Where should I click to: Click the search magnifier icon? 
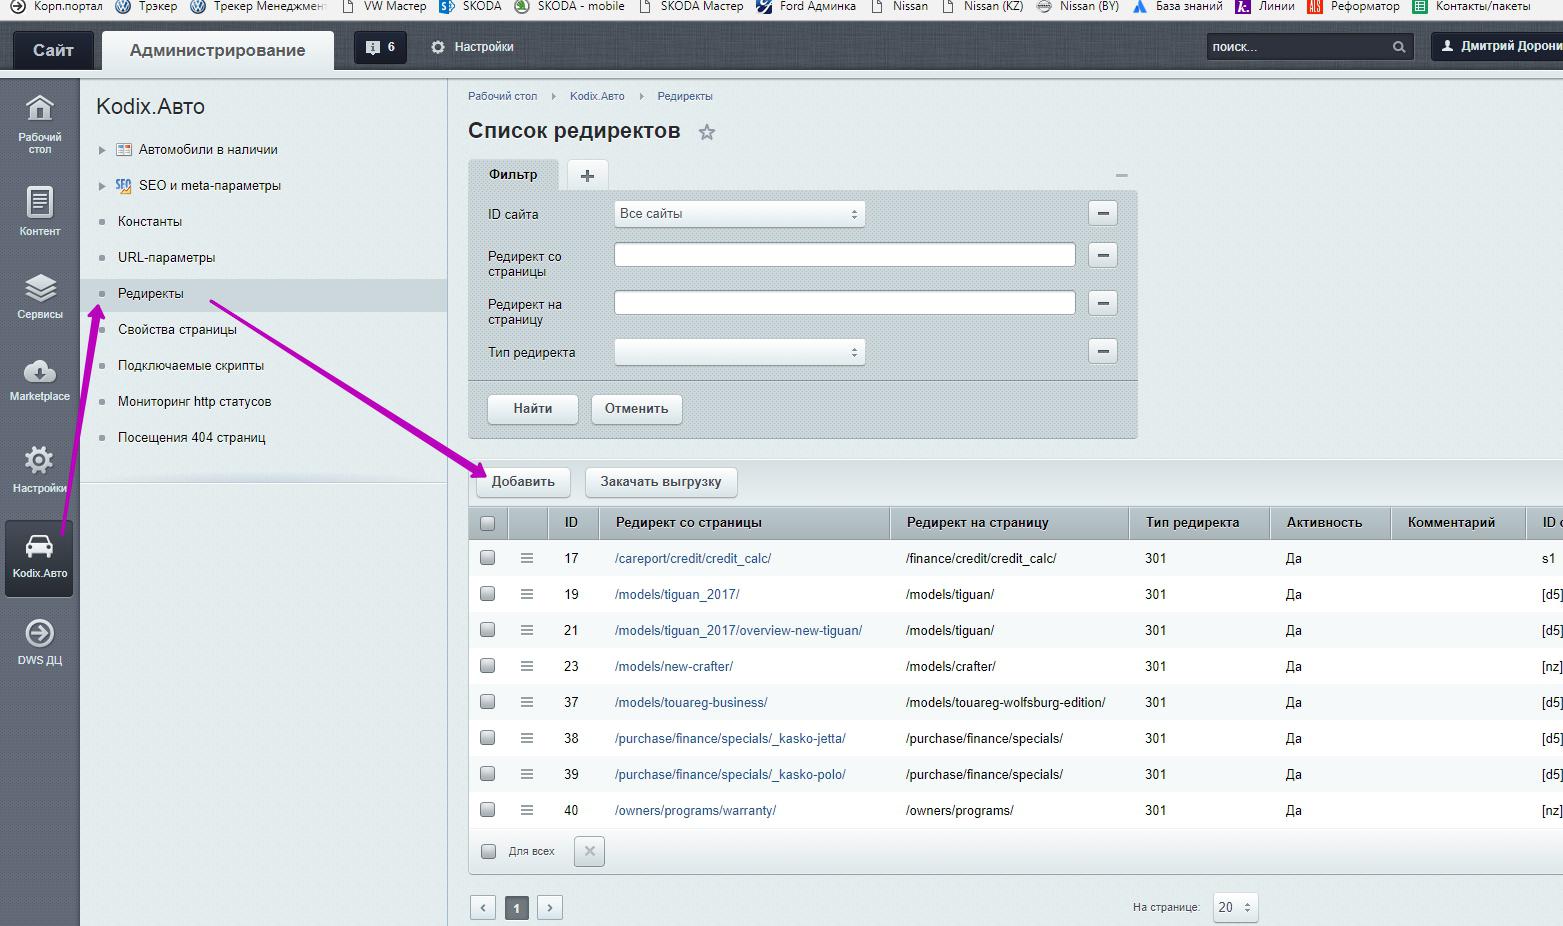(x=1399, y=47)
